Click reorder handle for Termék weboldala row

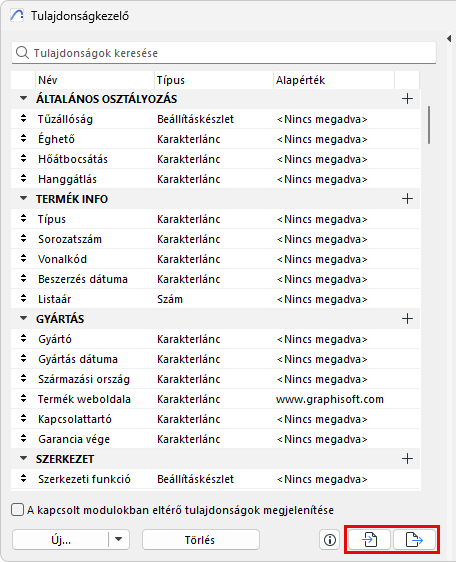(23, 399)
